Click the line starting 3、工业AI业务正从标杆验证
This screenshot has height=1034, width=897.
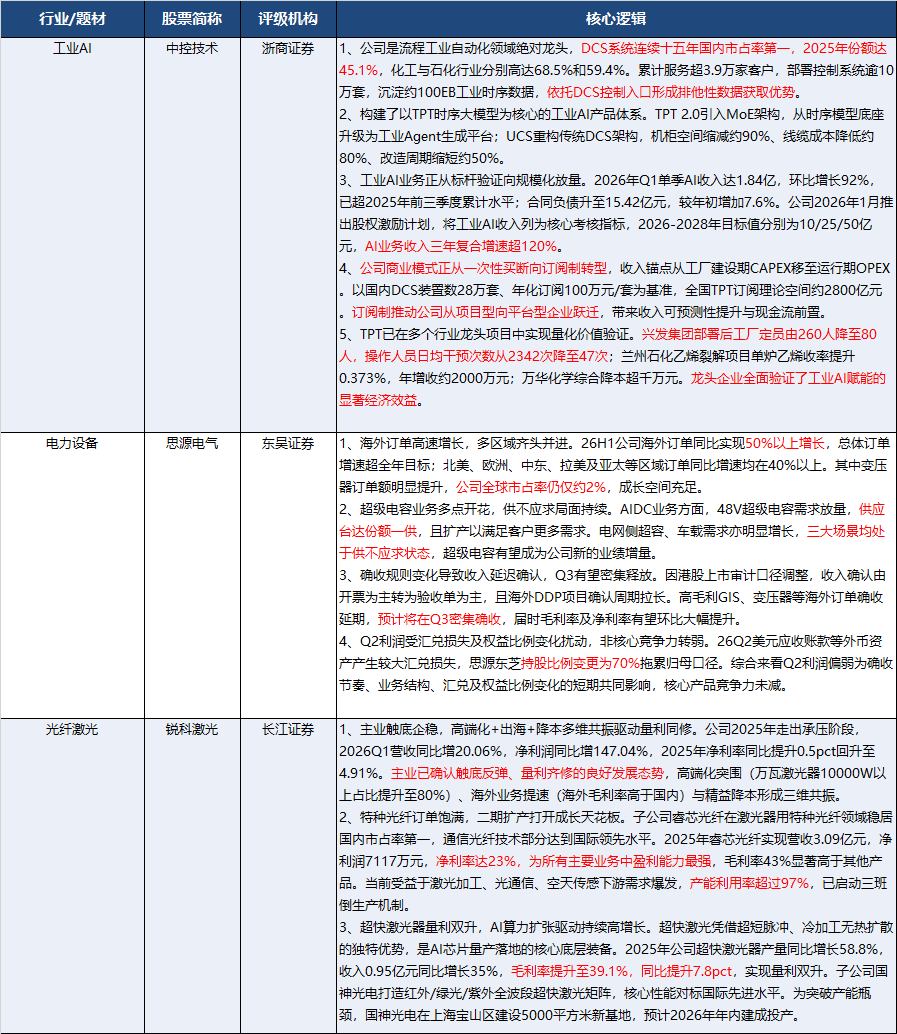click(607, 180)
